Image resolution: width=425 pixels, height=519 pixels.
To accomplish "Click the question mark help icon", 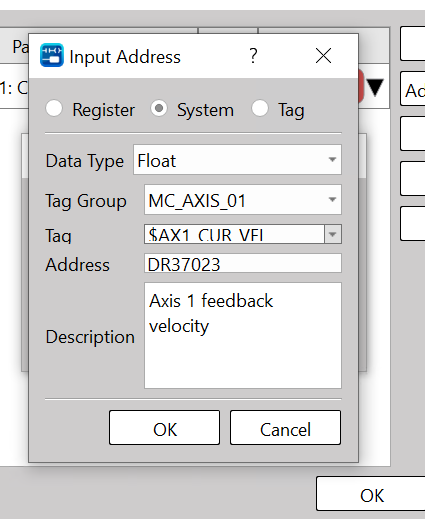I will click(x=253, y=56).
